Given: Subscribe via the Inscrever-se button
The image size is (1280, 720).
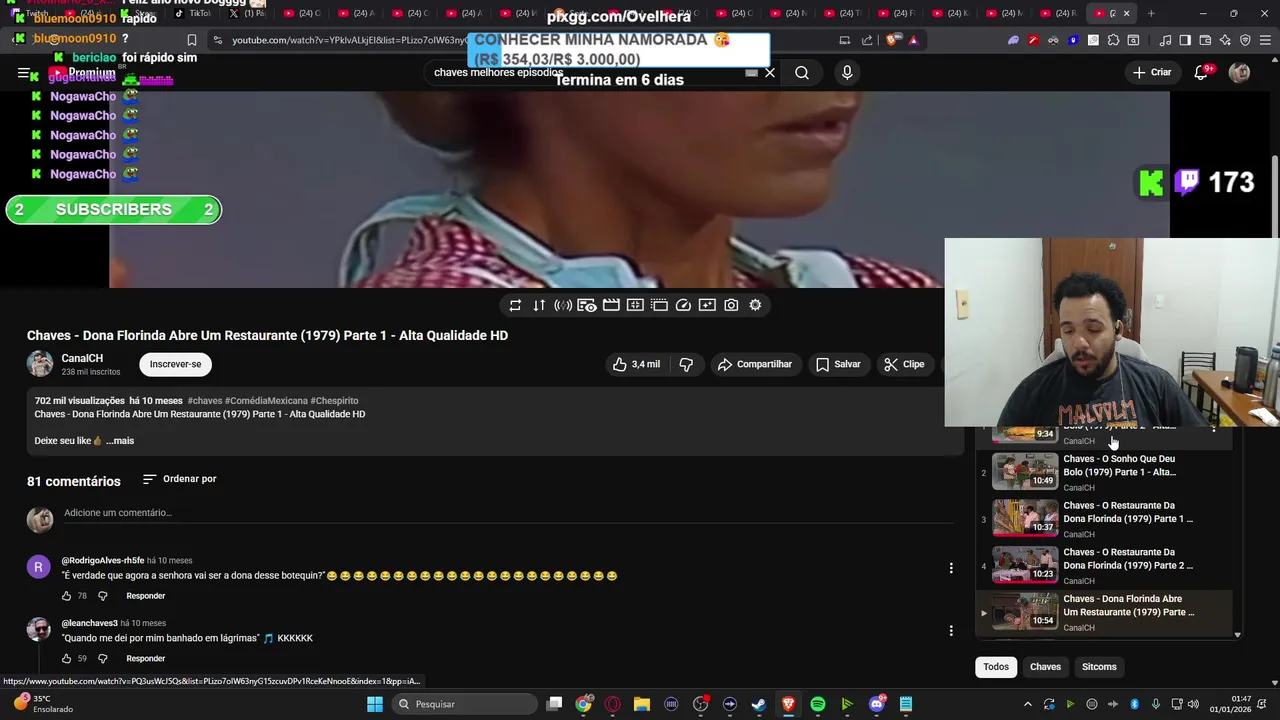Looking at the screenshot, I should (175, 364).
